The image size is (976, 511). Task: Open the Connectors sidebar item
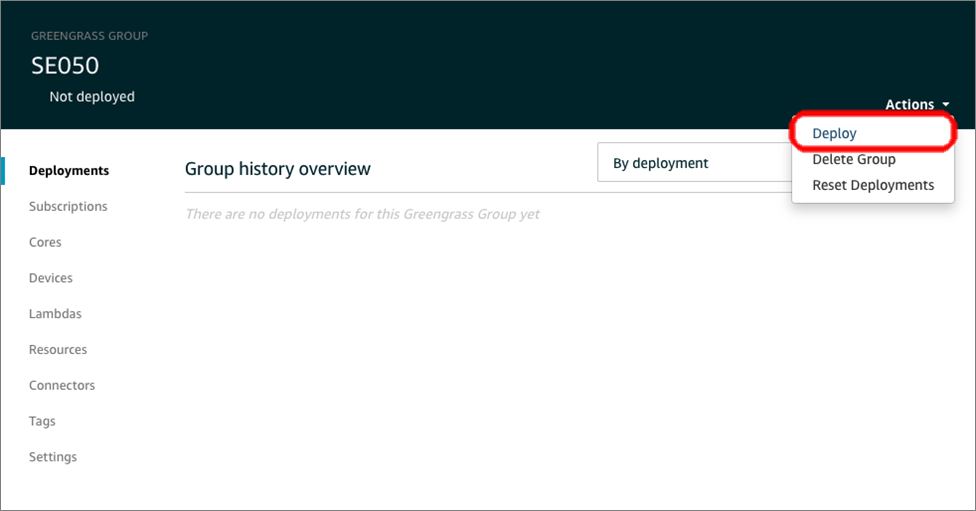(x=62, y=385)
